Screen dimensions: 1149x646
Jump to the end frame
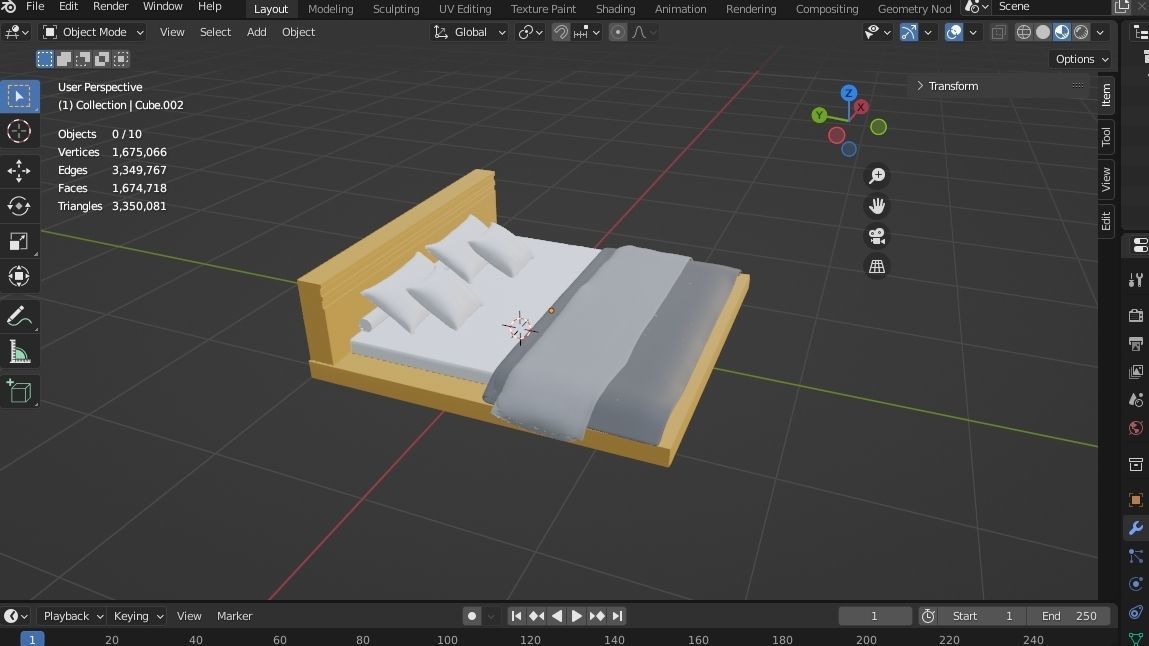tap(618, 616)
